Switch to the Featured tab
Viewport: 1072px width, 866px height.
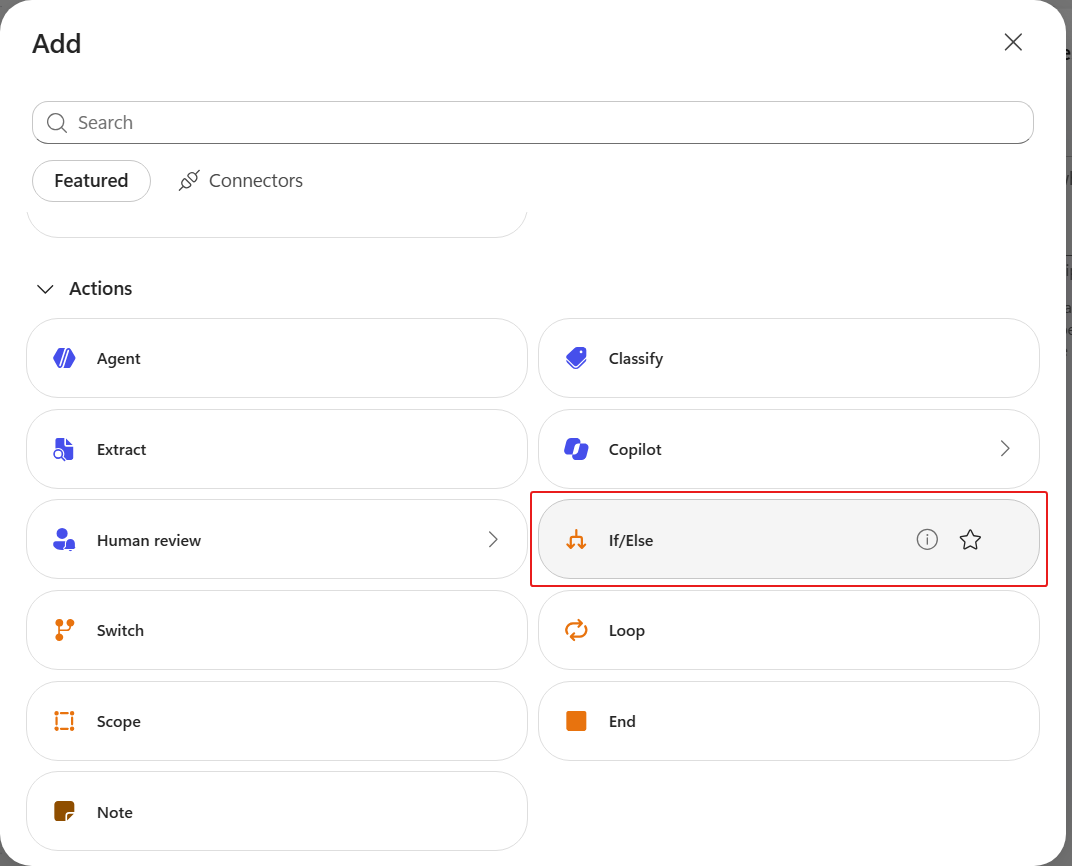tap(91, 180)
